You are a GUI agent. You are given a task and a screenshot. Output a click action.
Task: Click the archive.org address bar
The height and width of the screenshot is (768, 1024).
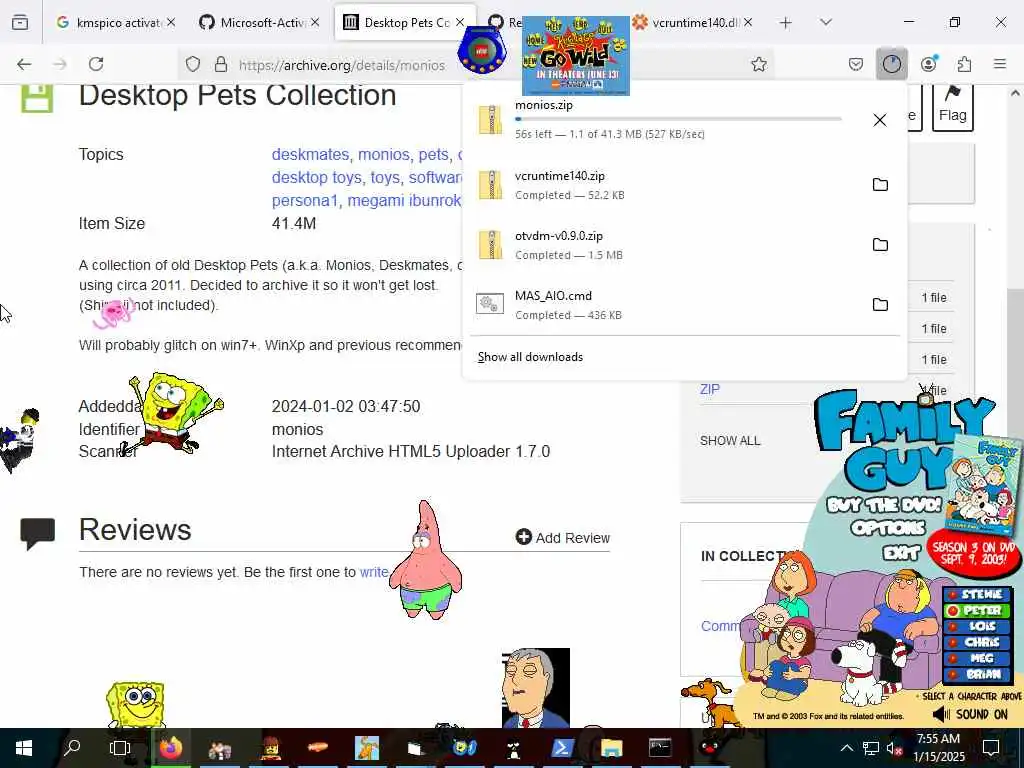tap(342, 65)
